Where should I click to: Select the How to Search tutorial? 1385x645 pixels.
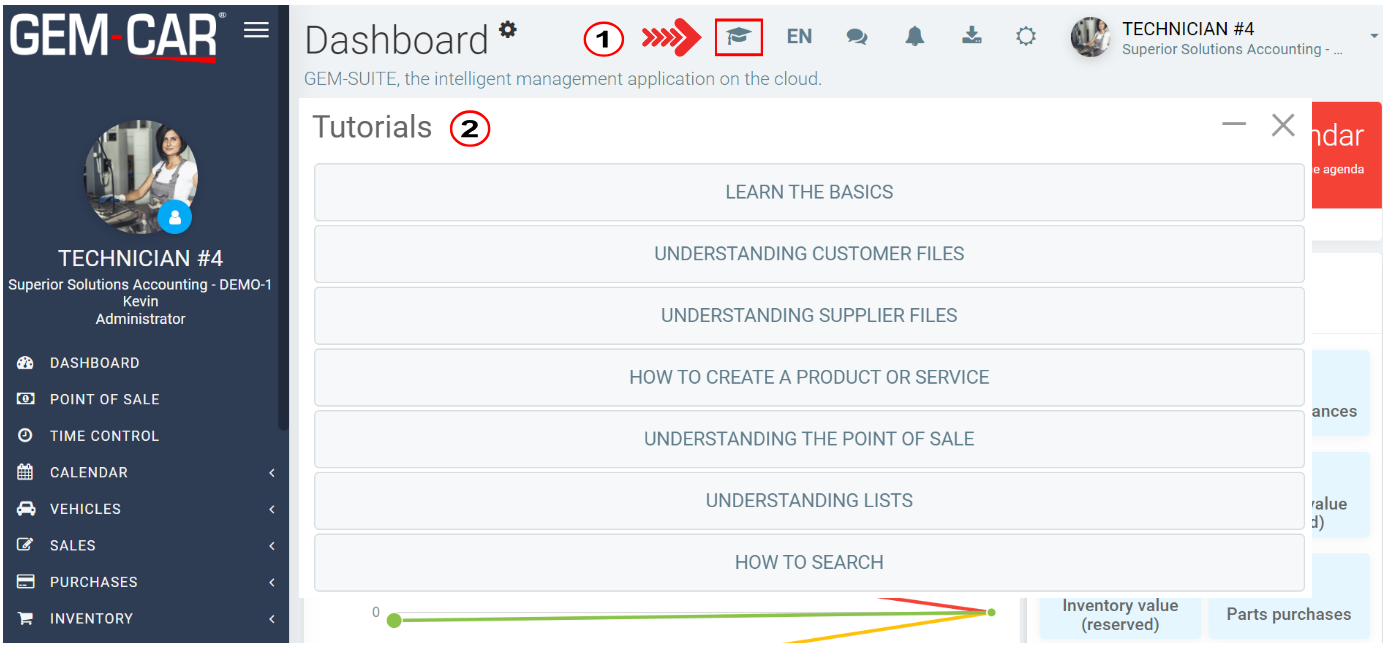click(809, 562)
